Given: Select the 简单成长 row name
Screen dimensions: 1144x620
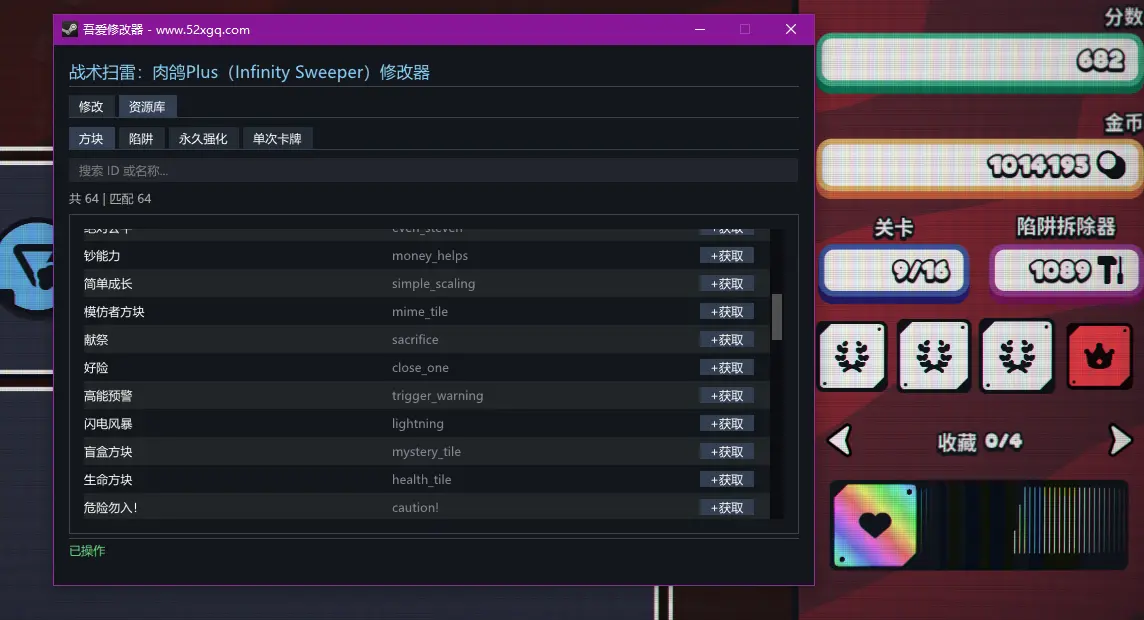Looking at the screenshot, I should coord(108,284).
